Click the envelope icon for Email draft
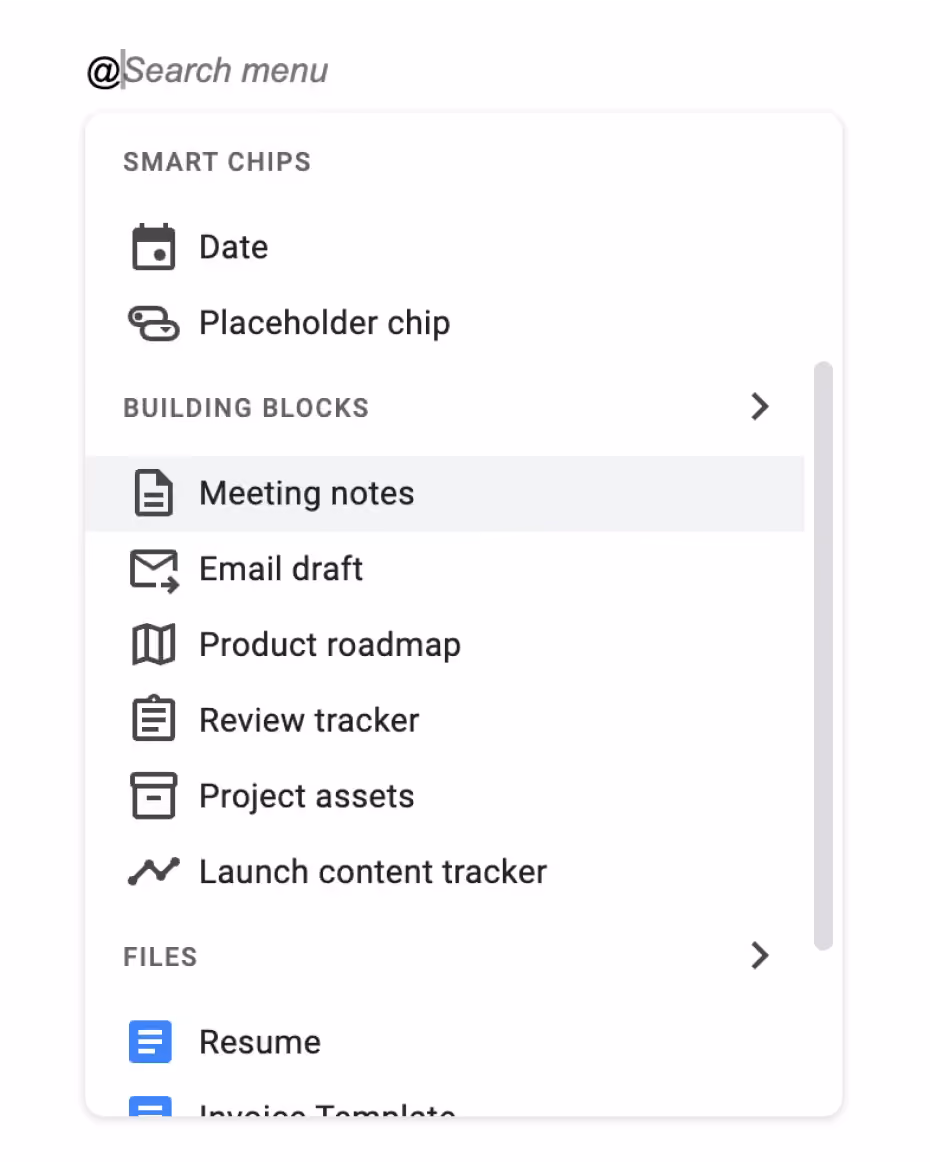 point(154,571)
